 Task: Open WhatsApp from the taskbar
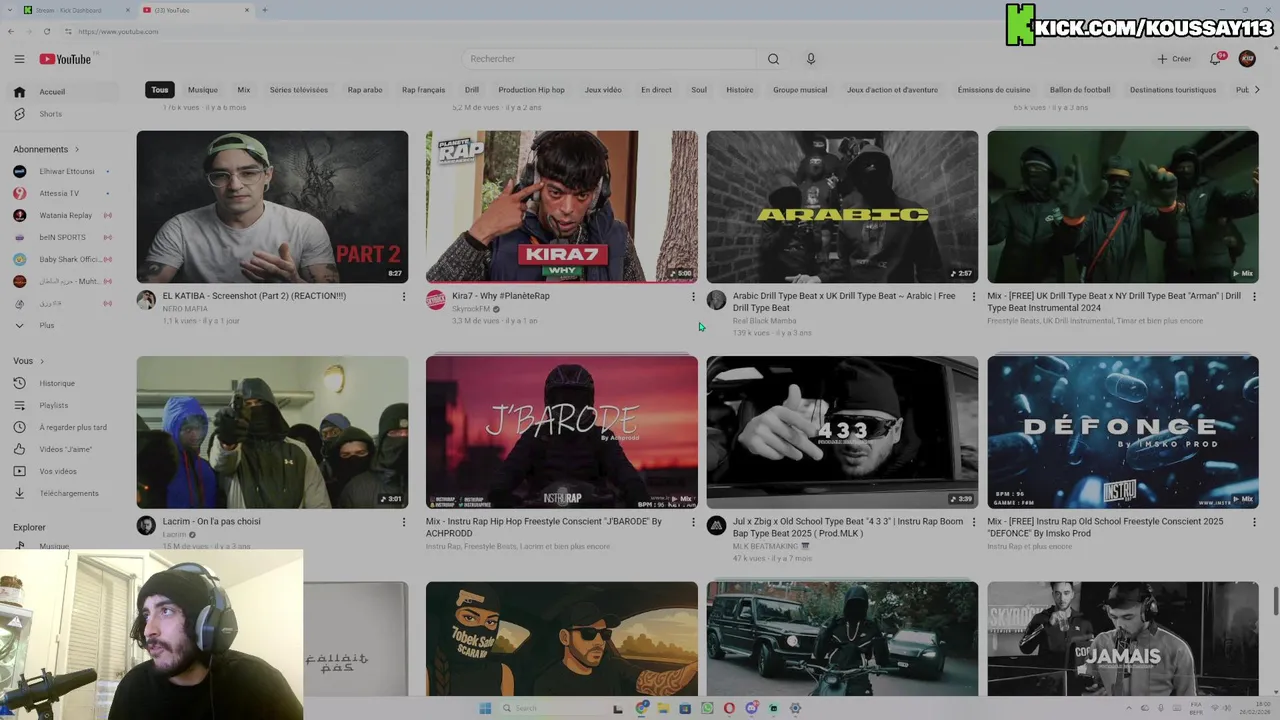pos(707,708)
